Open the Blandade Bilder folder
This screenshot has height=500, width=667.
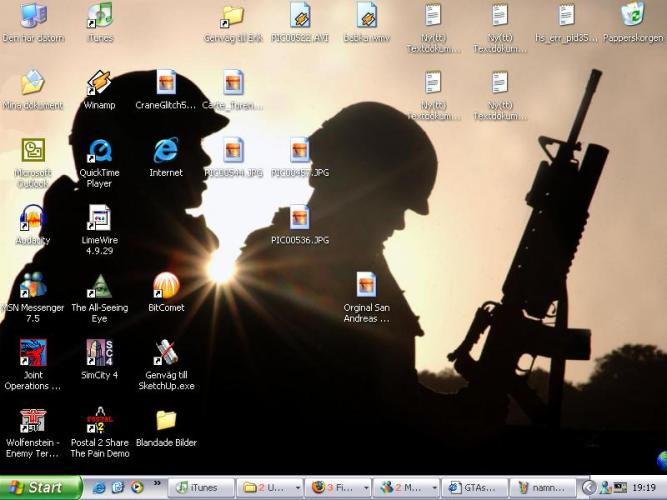tap(165, 421)
